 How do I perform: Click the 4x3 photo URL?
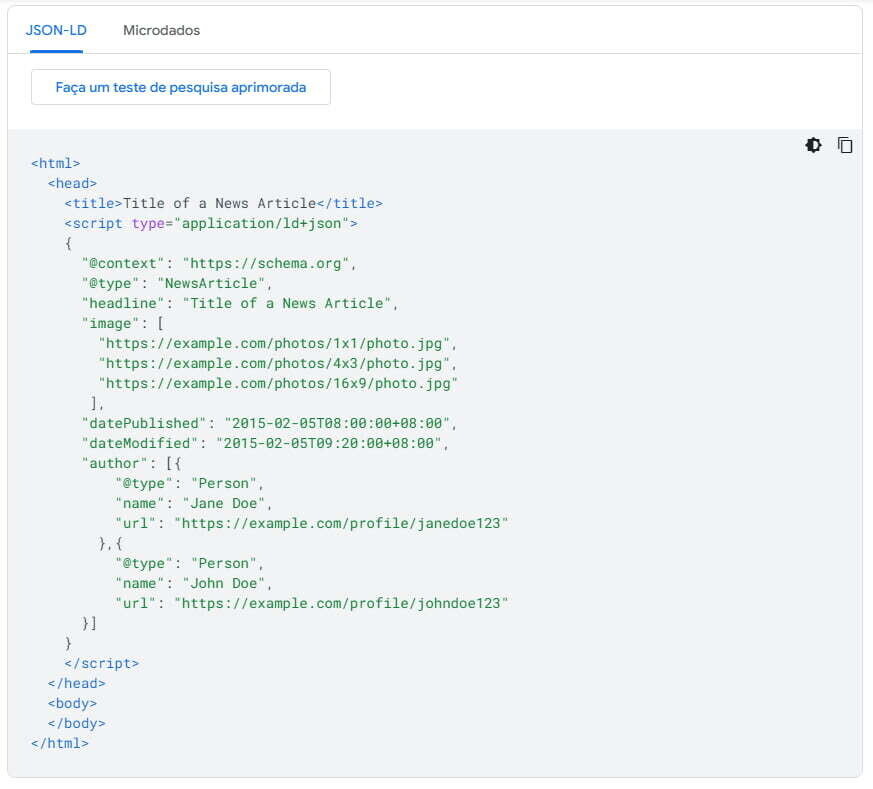coord(278,364)
